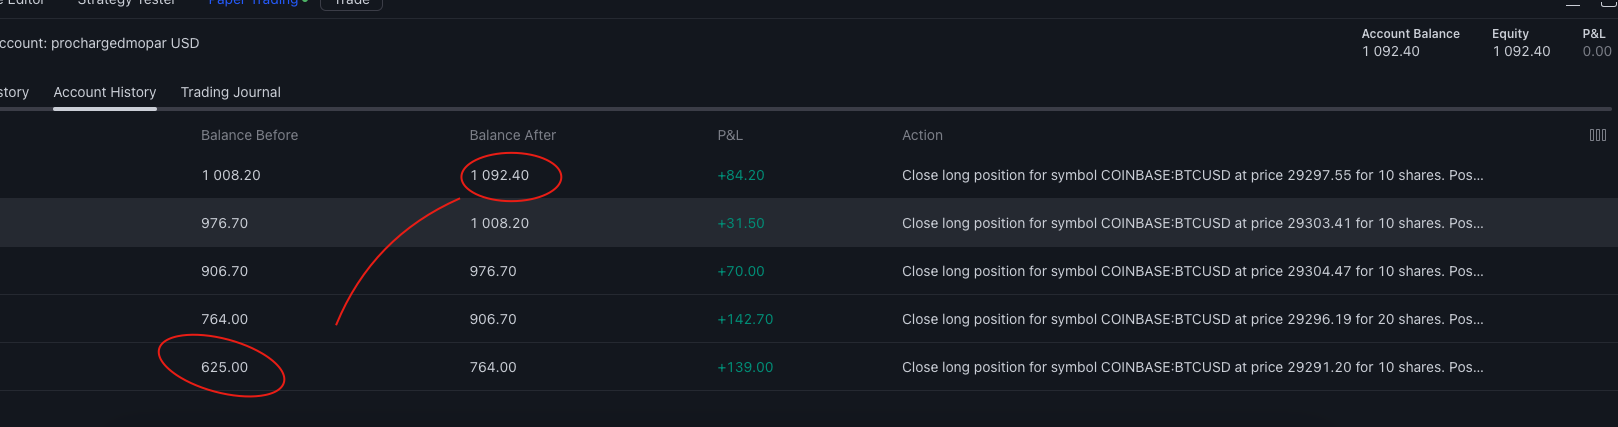Switch to the Account History tab

[105, 92]
